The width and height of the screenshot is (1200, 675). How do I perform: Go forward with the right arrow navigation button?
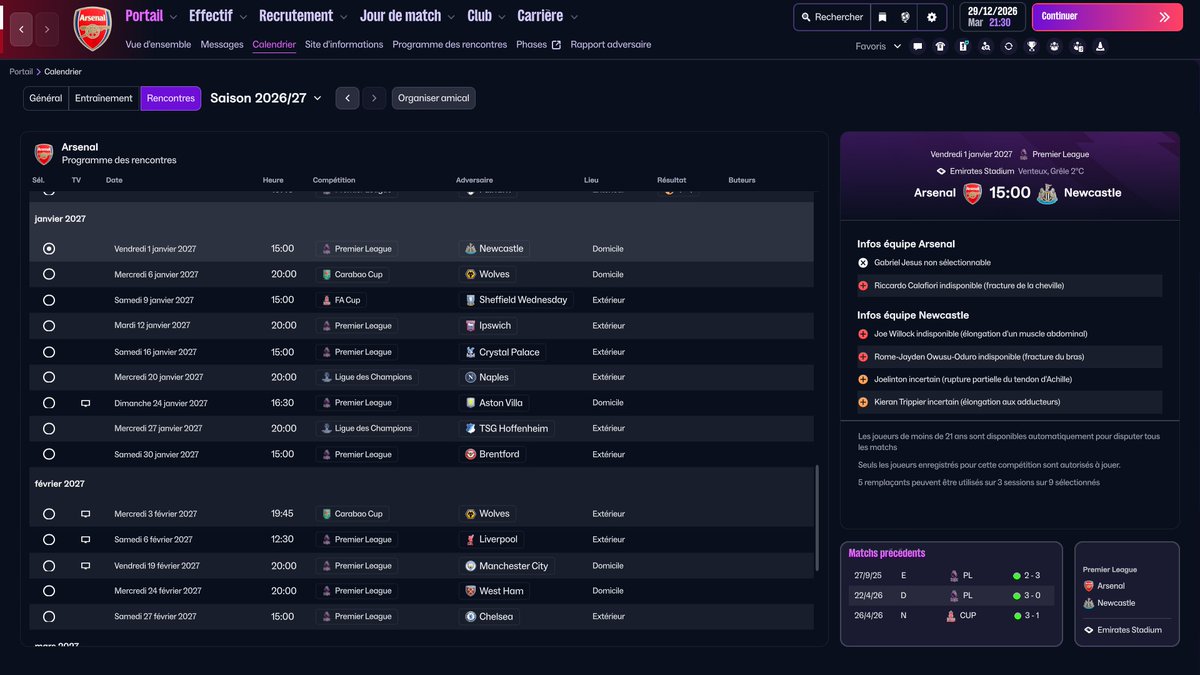[x=47, y=29]
